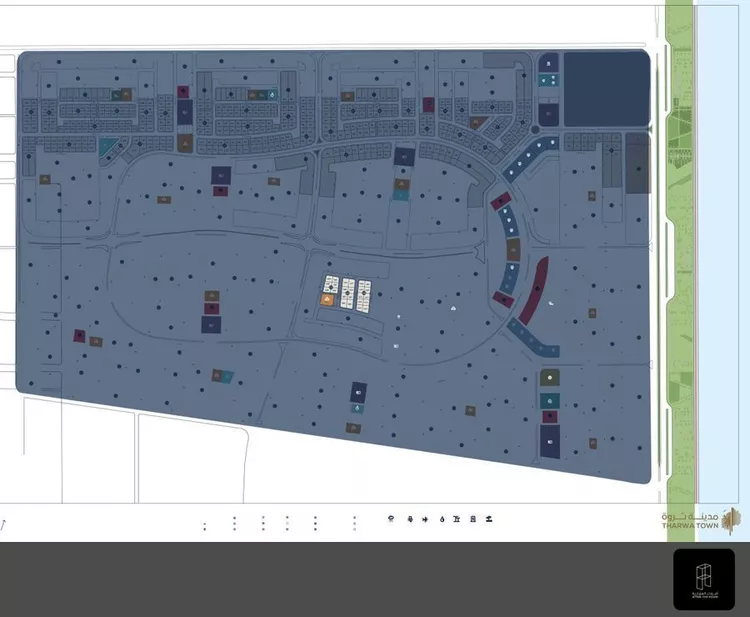The image size is (750, 617).
Task: Click the legend icon right of the droplet
Action: [x=456, y=519]
